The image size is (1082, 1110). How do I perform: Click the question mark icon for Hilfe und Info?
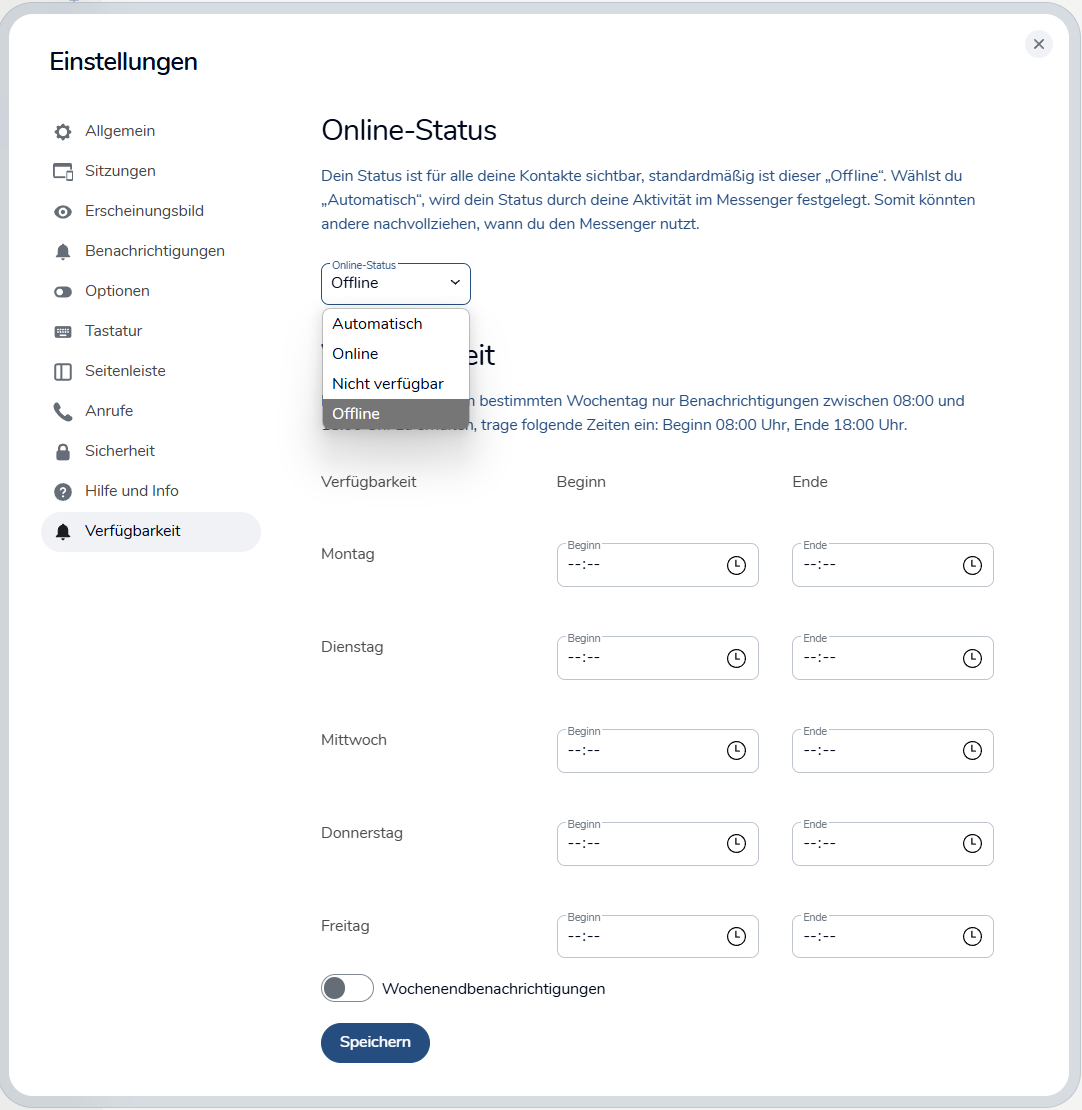click(x=63, y=492)
